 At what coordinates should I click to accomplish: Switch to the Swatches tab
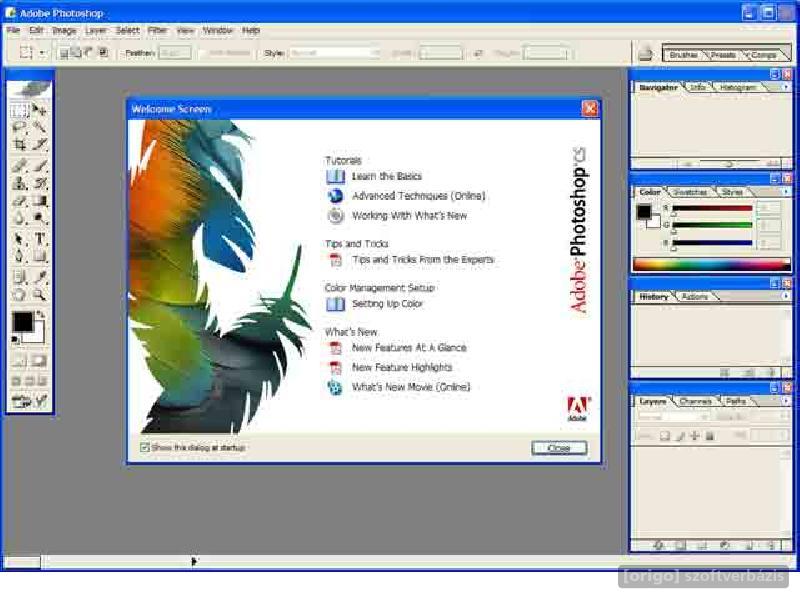pos(689,192)
